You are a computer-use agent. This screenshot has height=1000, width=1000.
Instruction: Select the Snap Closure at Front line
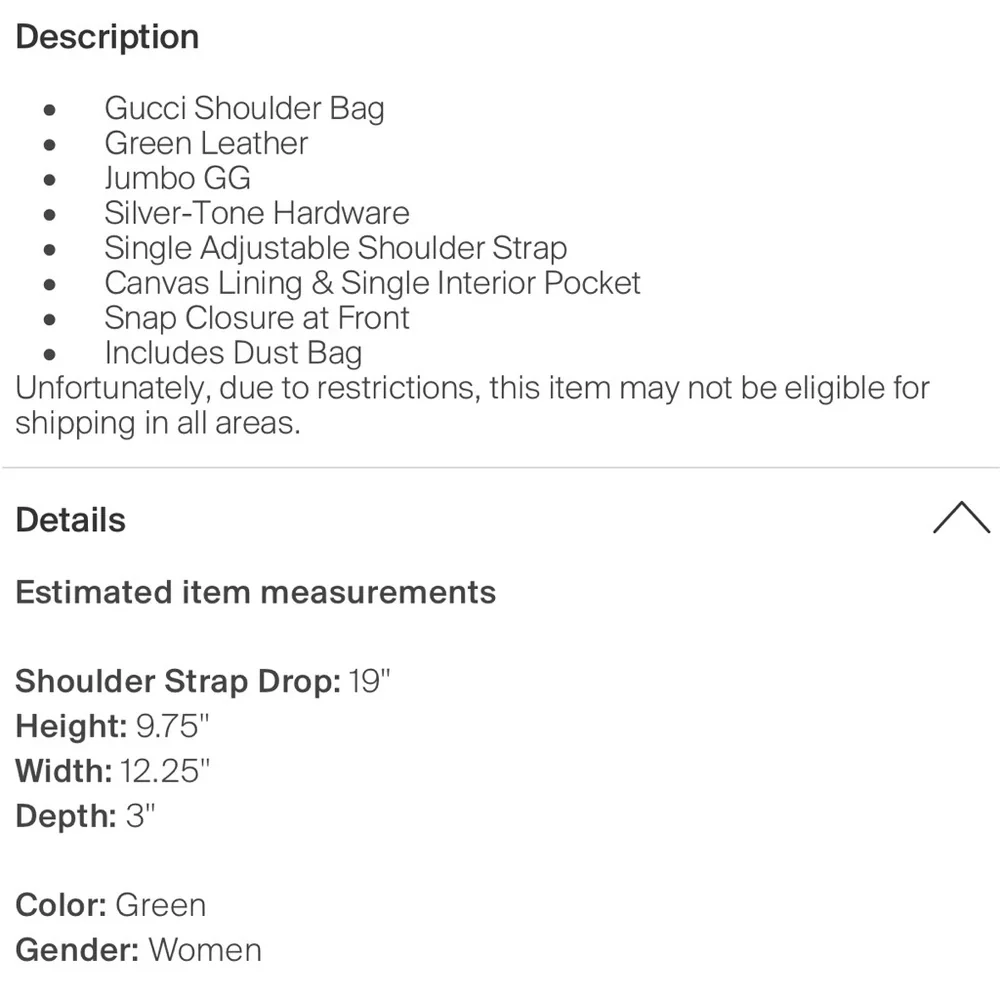click(257, 318)
